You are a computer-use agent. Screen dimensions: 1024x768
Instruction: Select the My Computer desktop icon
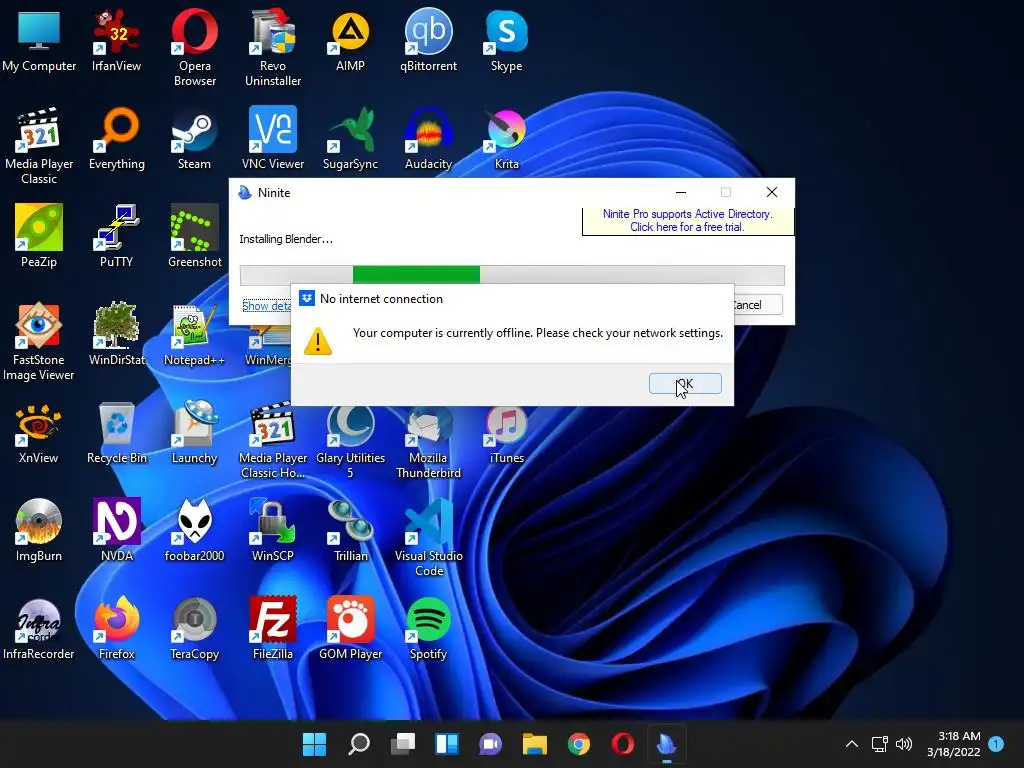[39, 40]
